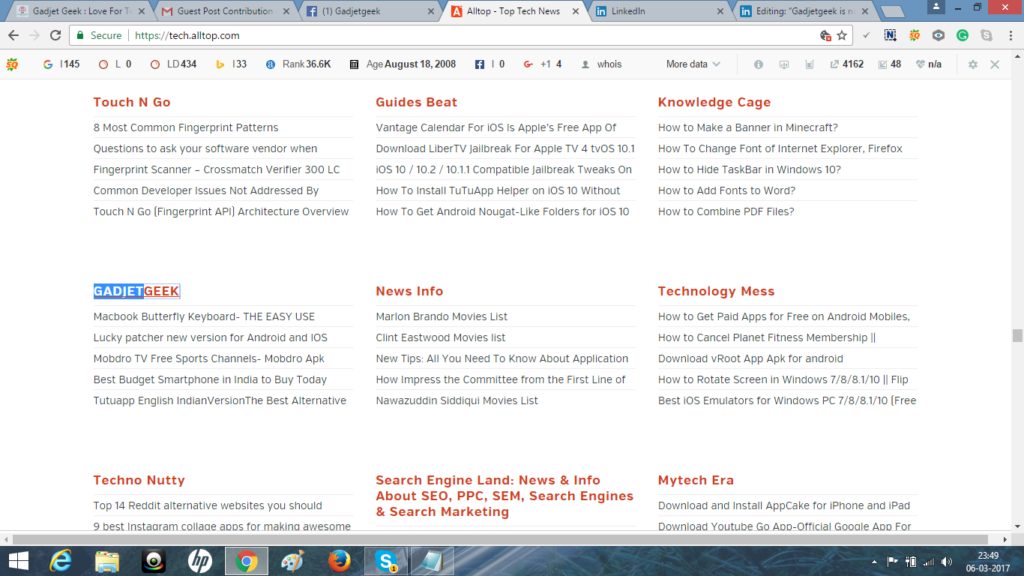Open 'Marlon Brando Movies List' article
Viewport: 1024px width, 576px height.
point(441,317)
